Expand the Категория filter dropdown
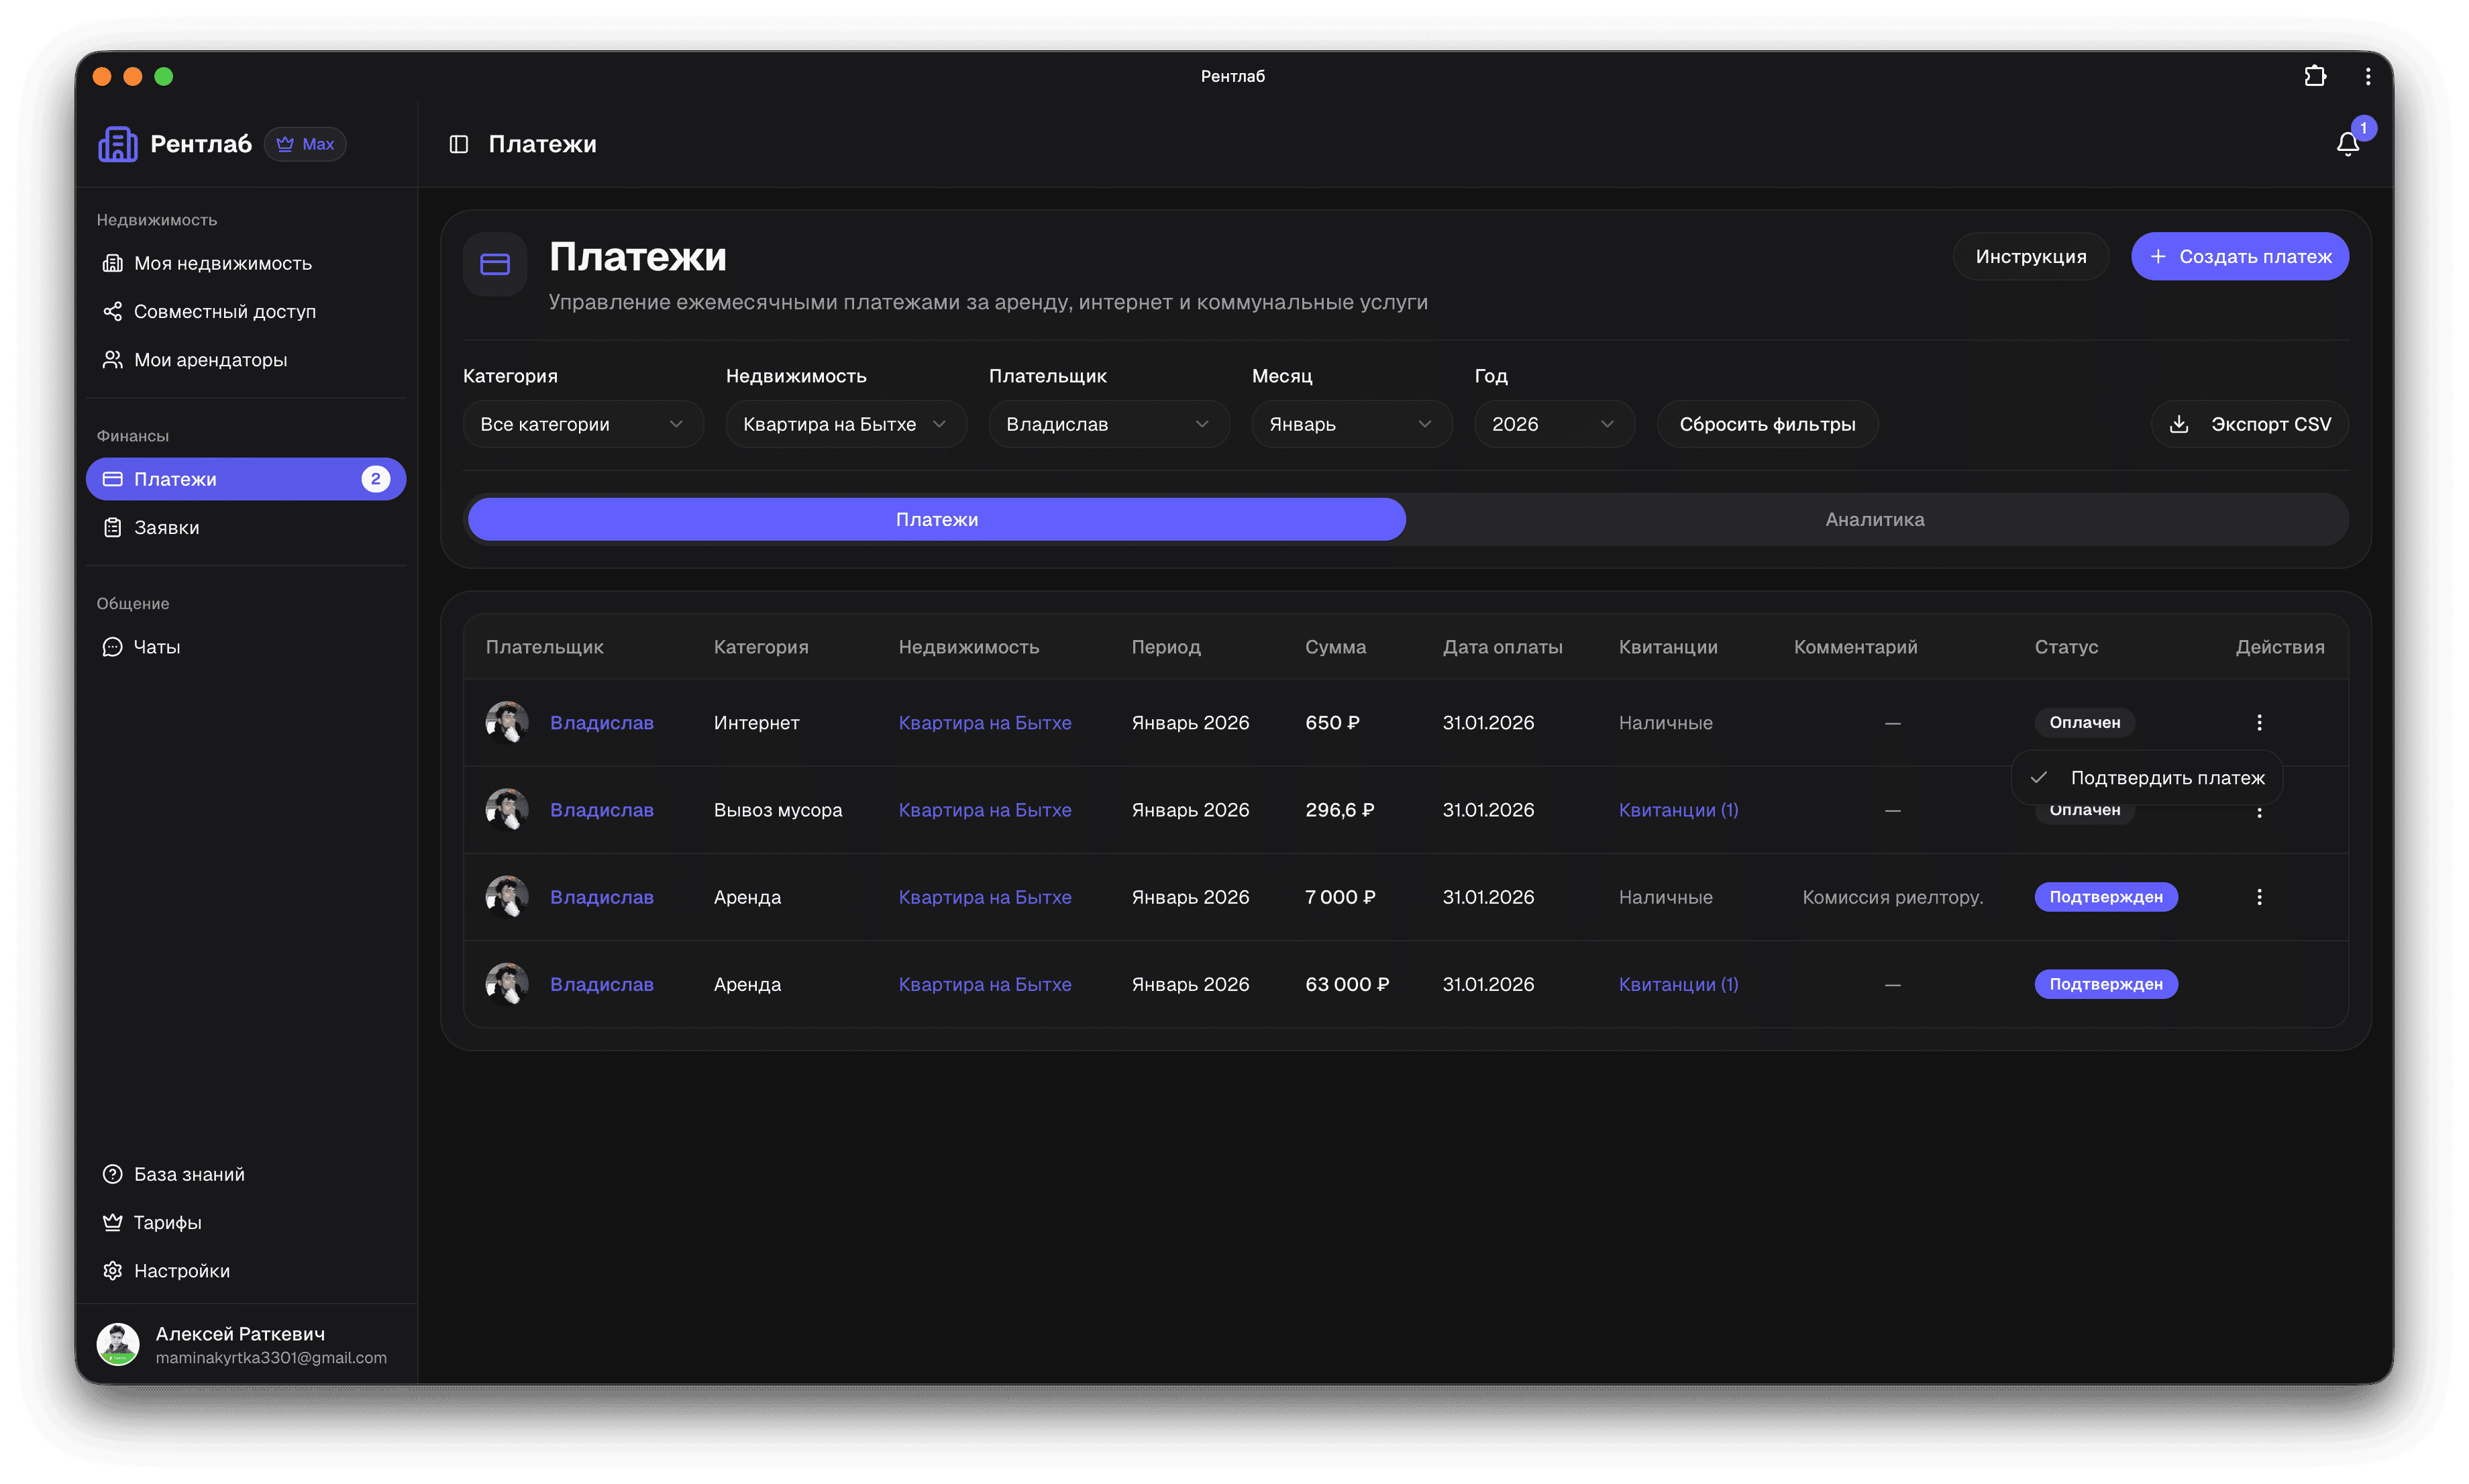This screenshot has width=2469, height=1484. [x=582, y=424]
